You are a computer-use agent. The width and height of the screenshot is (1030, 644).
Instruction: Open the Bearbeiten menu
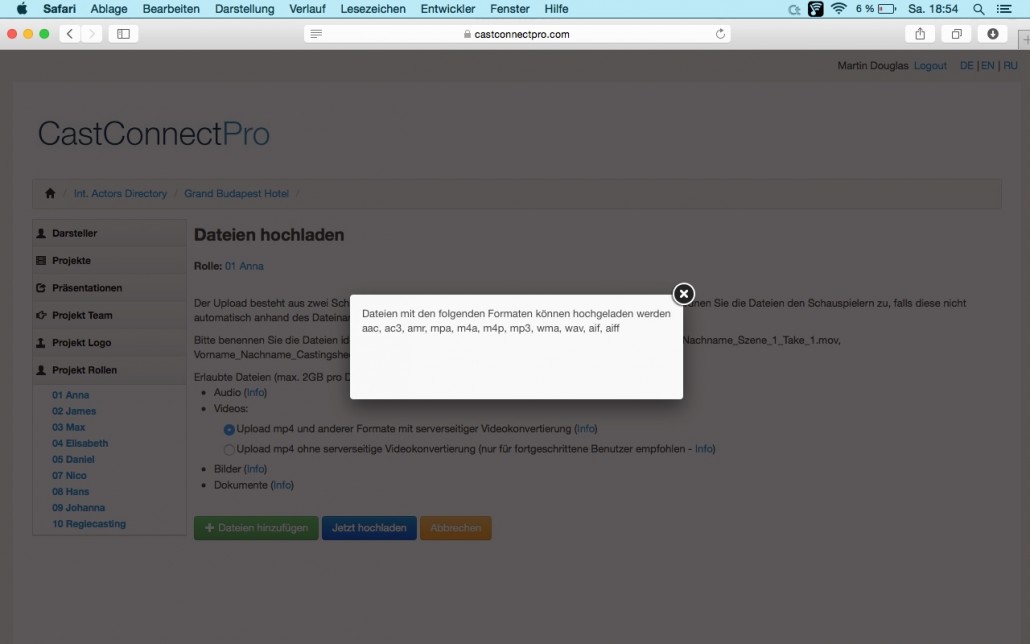[x=171, y=9]
